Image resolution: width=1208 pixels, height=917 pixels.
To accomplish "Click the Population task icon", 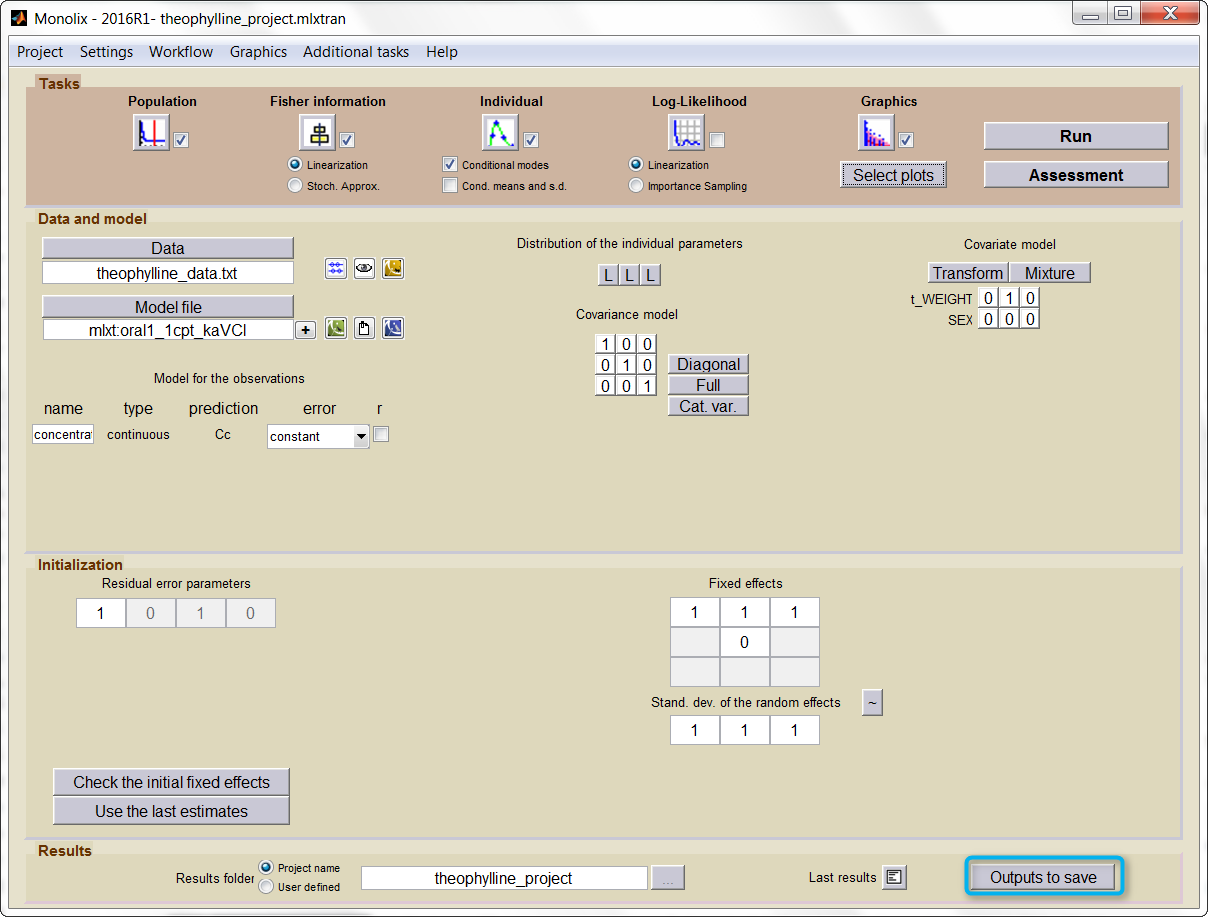I will [x=151, y=132].
